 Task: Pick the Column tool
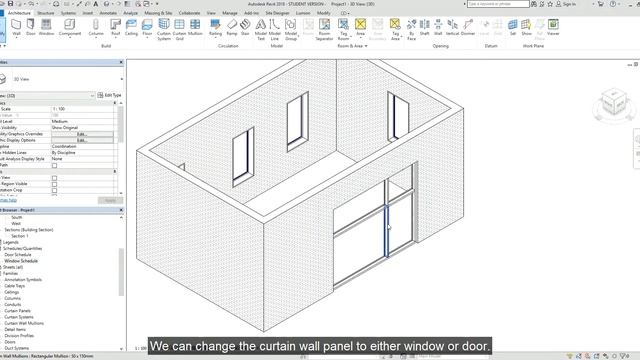pos(96,28)
